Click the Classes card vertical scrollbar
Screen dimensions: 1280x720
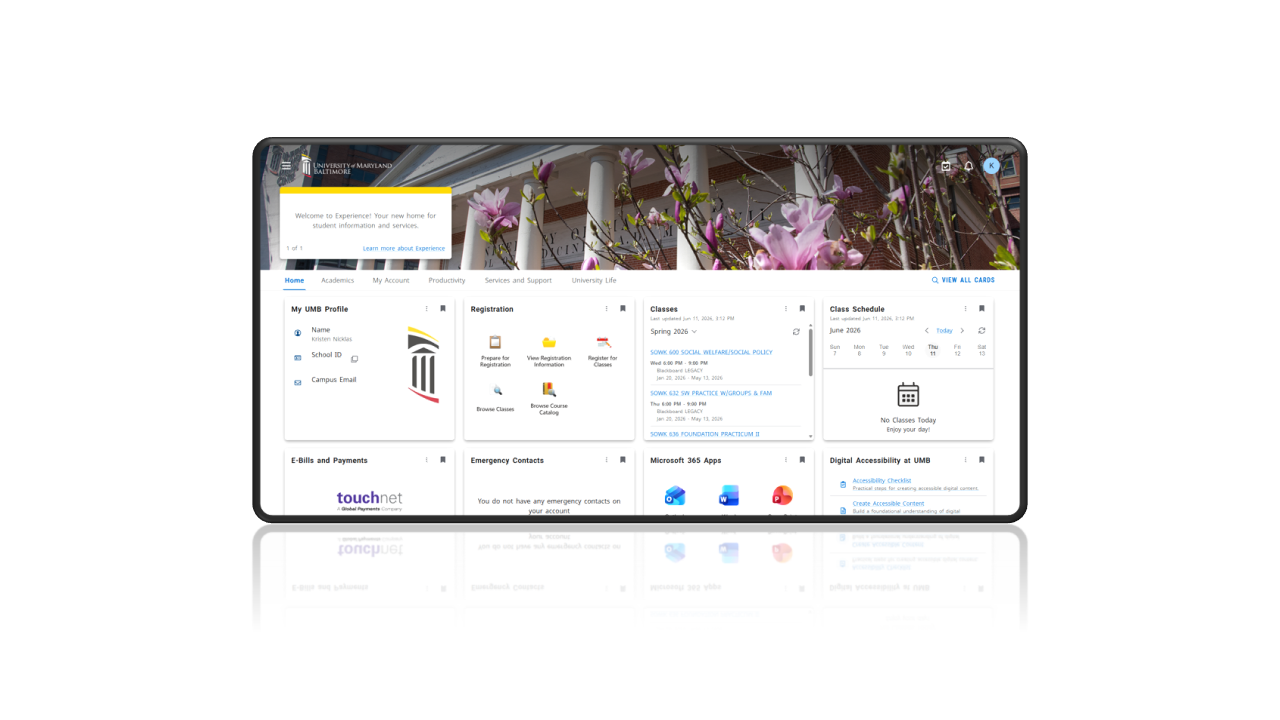pyautogui.click(x=810, y=351)
